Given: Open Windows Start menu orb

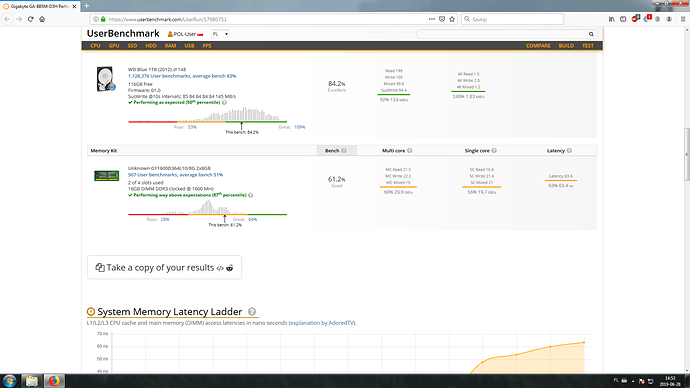Looking at the screenshot, I should click(10, 381).
